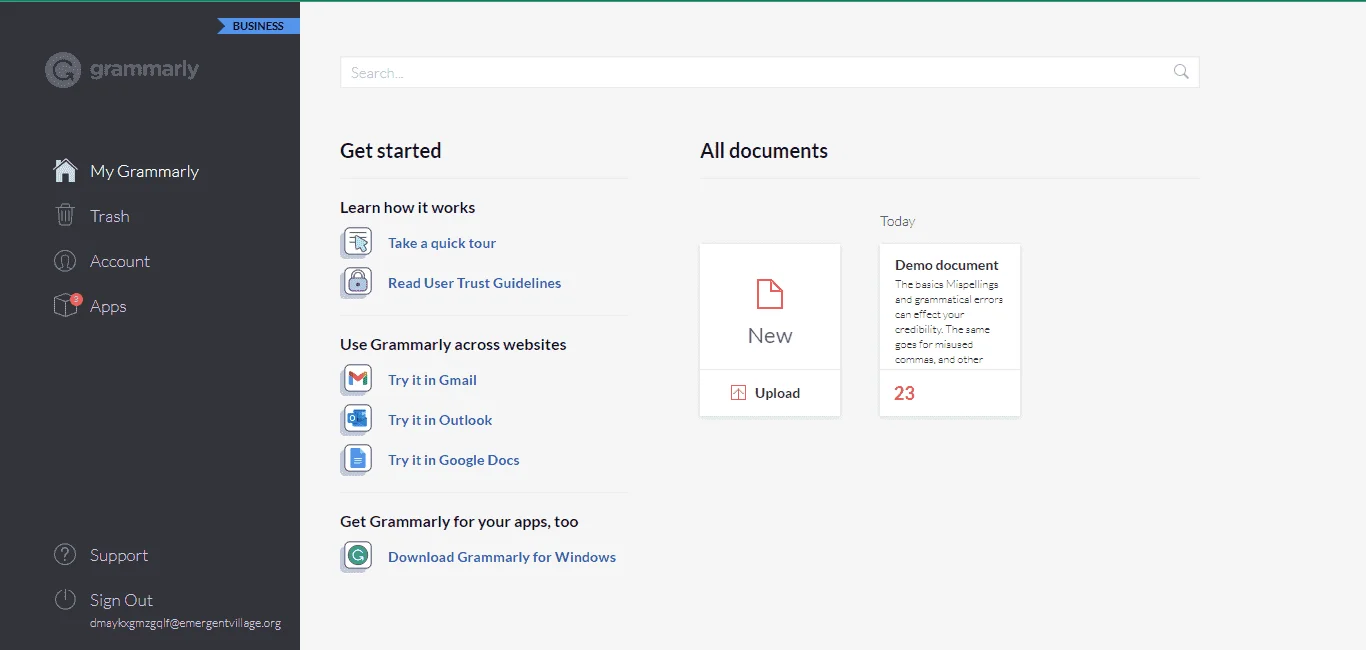This screenshot has height=650, width=1366.
Task: Click the Support question mark icon
Action: click(x=65, y=555)
